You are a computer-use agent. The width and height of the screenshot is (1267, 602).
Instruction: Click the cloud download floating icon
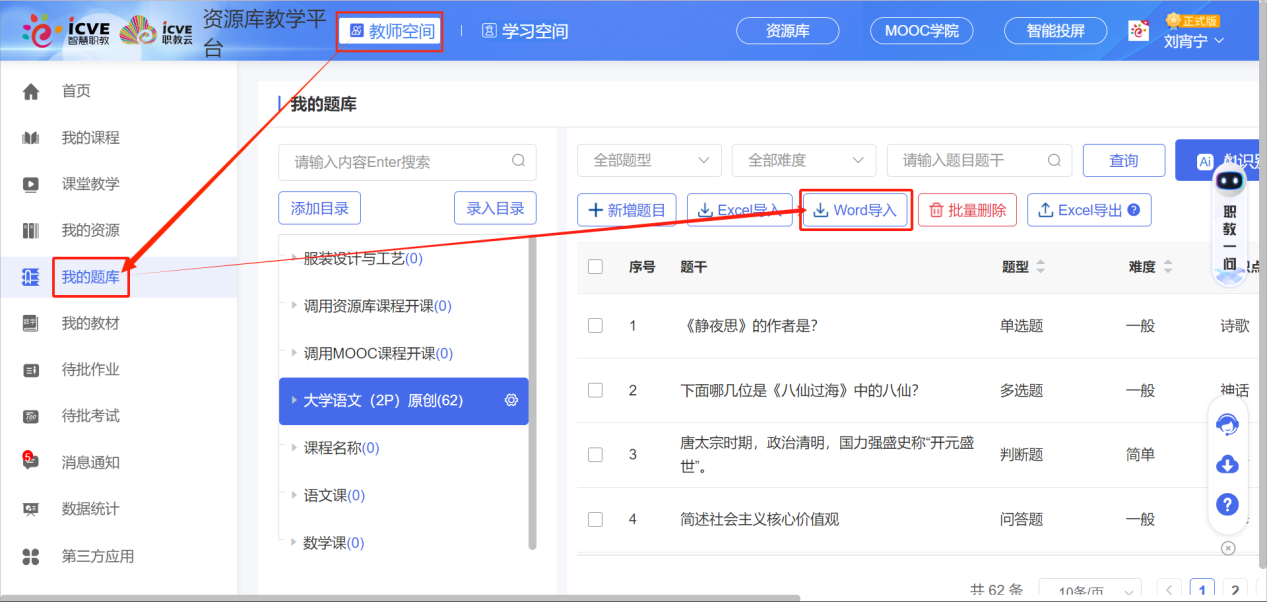(1227, 465)
